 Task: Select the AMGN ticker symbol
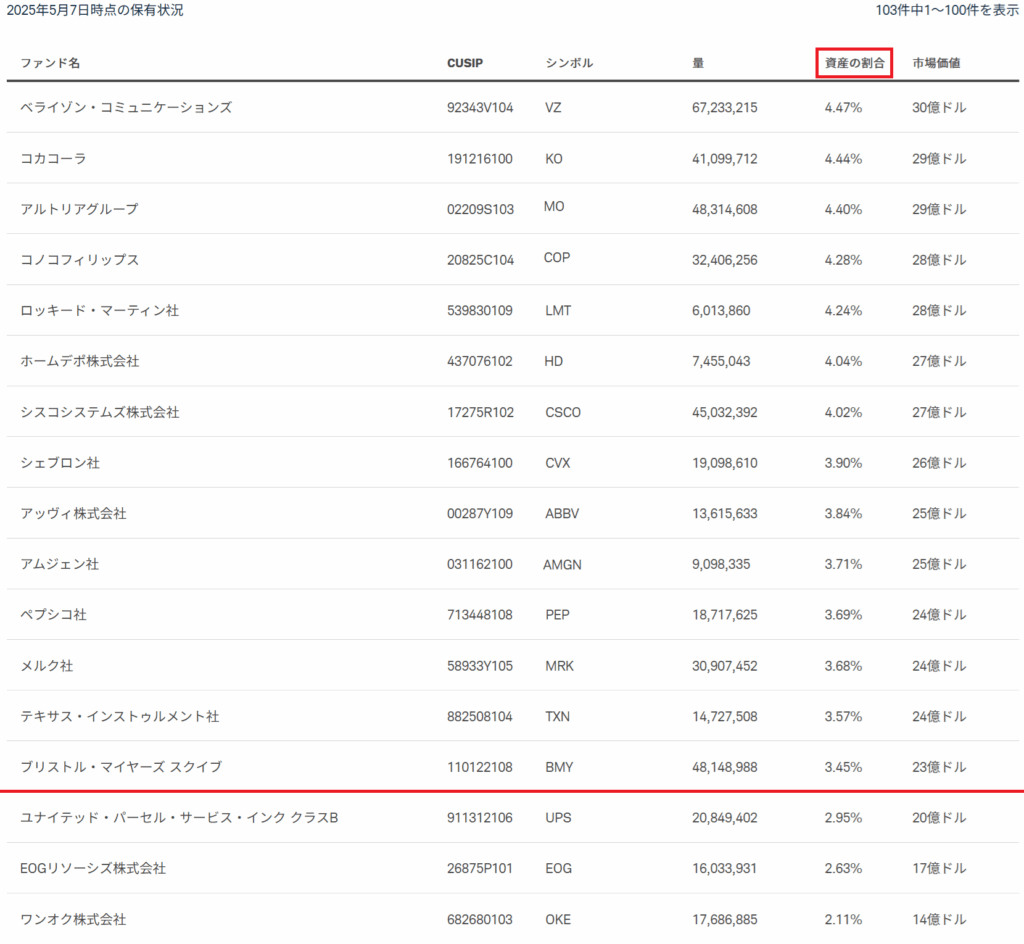(562, 565)
